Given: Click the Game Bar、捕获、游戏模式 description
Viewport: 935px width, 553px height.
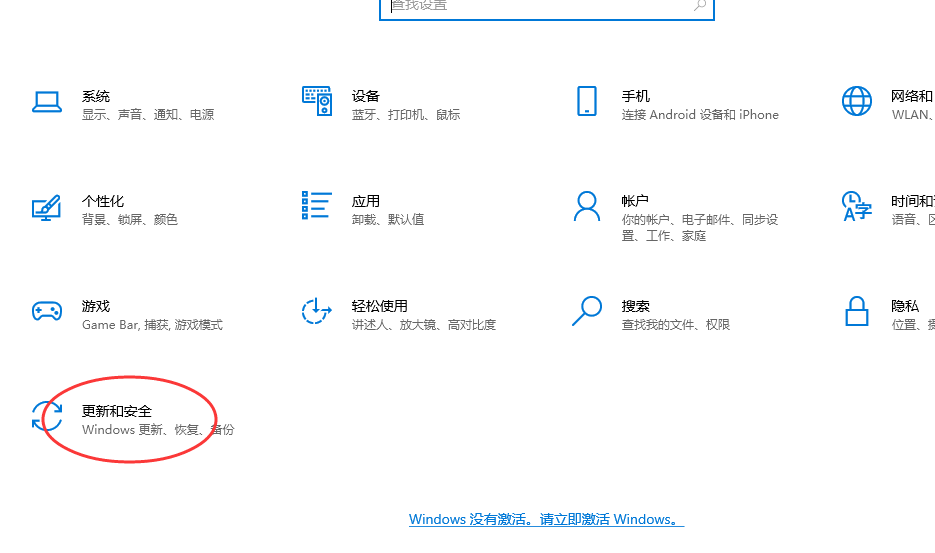Looking at the screenshot, I should 152,325.
